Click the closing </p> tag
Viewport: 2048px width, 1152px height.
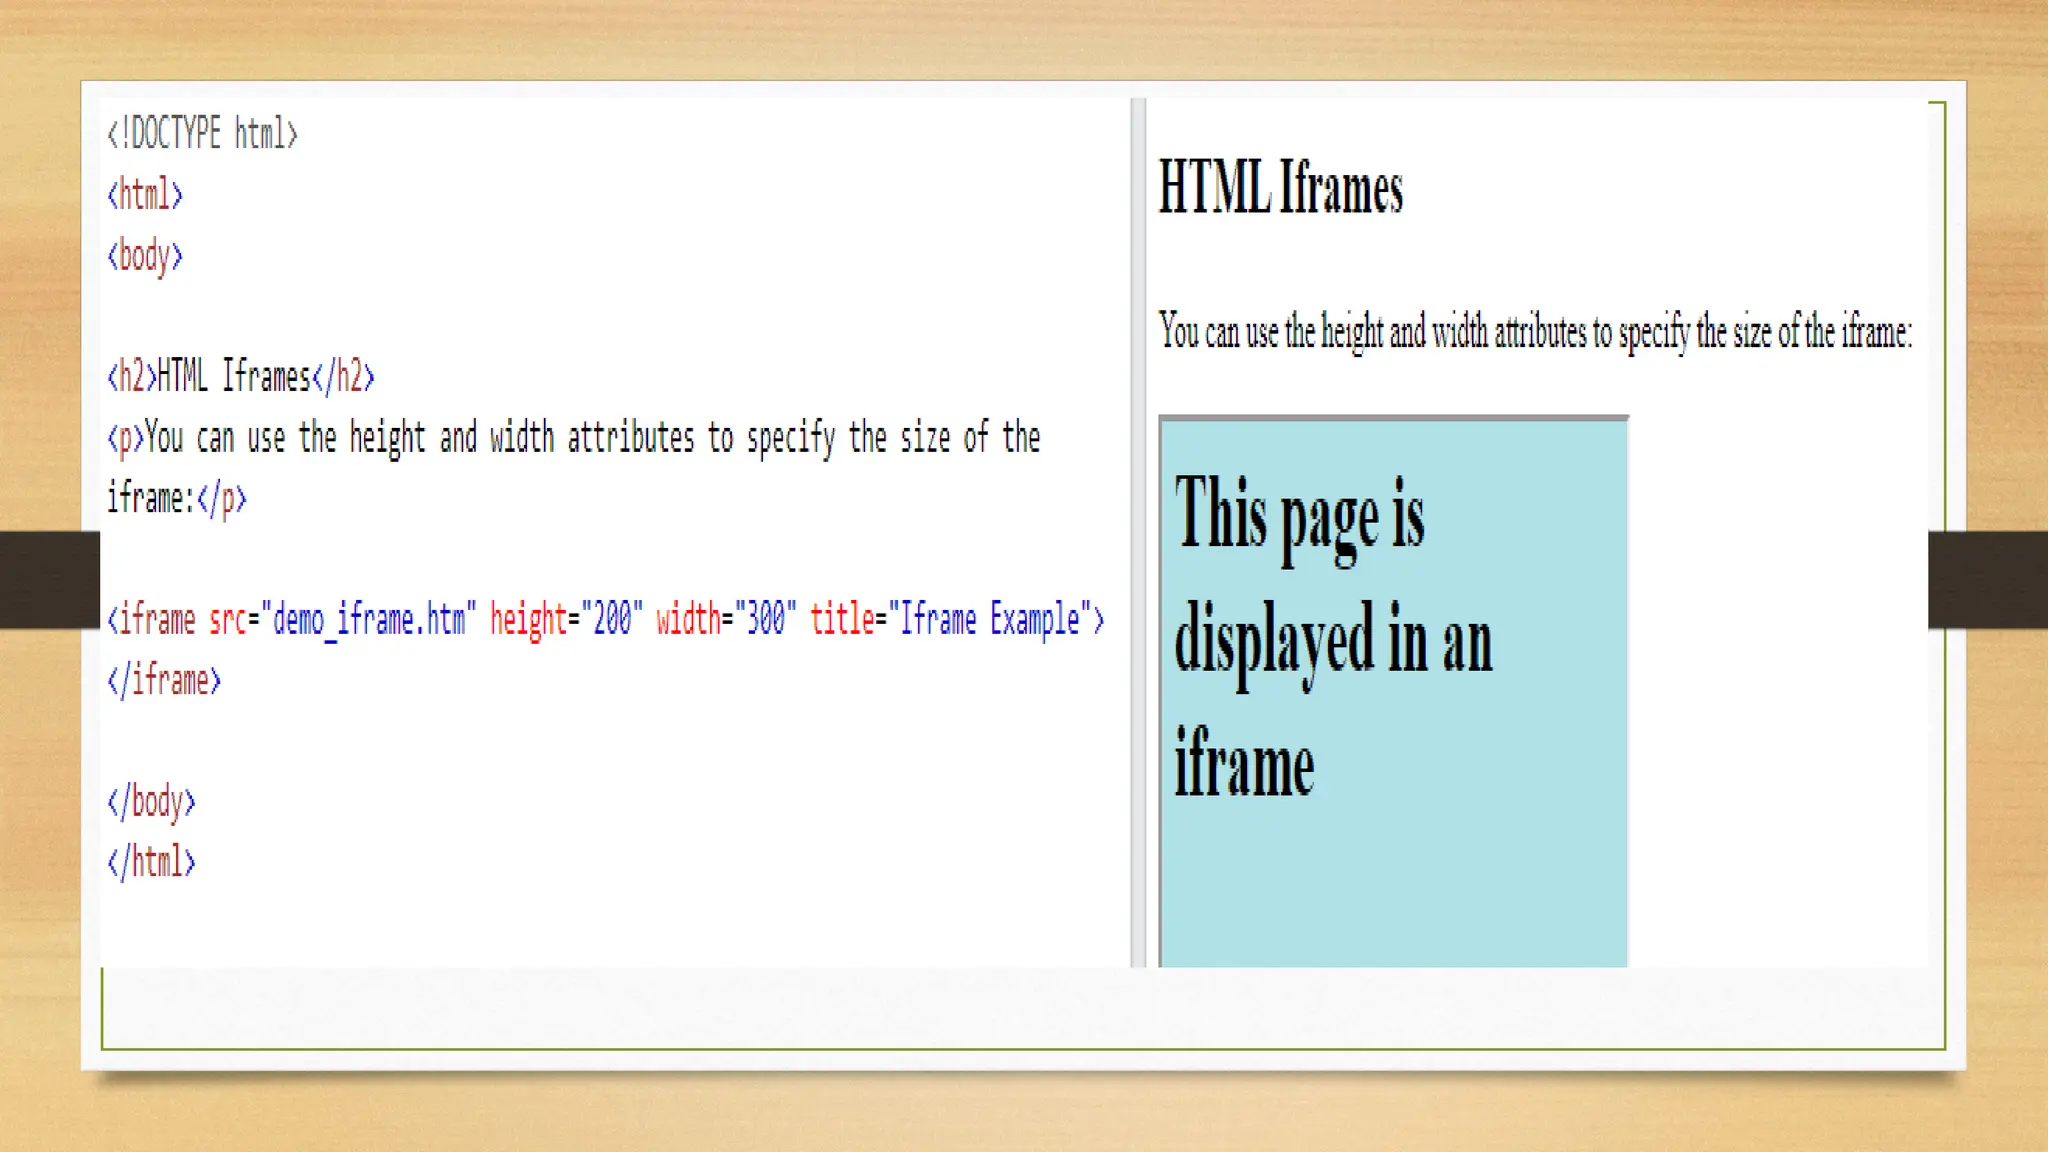[222, 498]
